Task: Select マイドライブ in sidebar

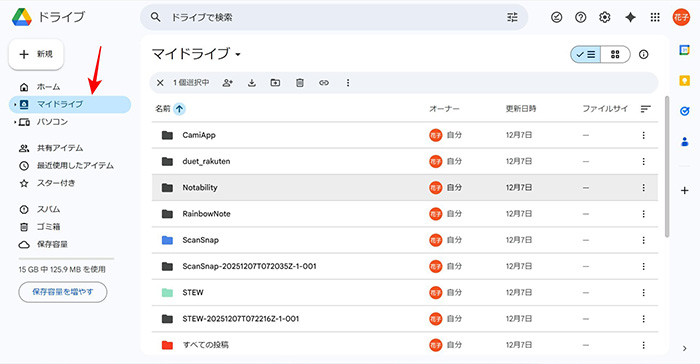Action: (x=70, y=105)
